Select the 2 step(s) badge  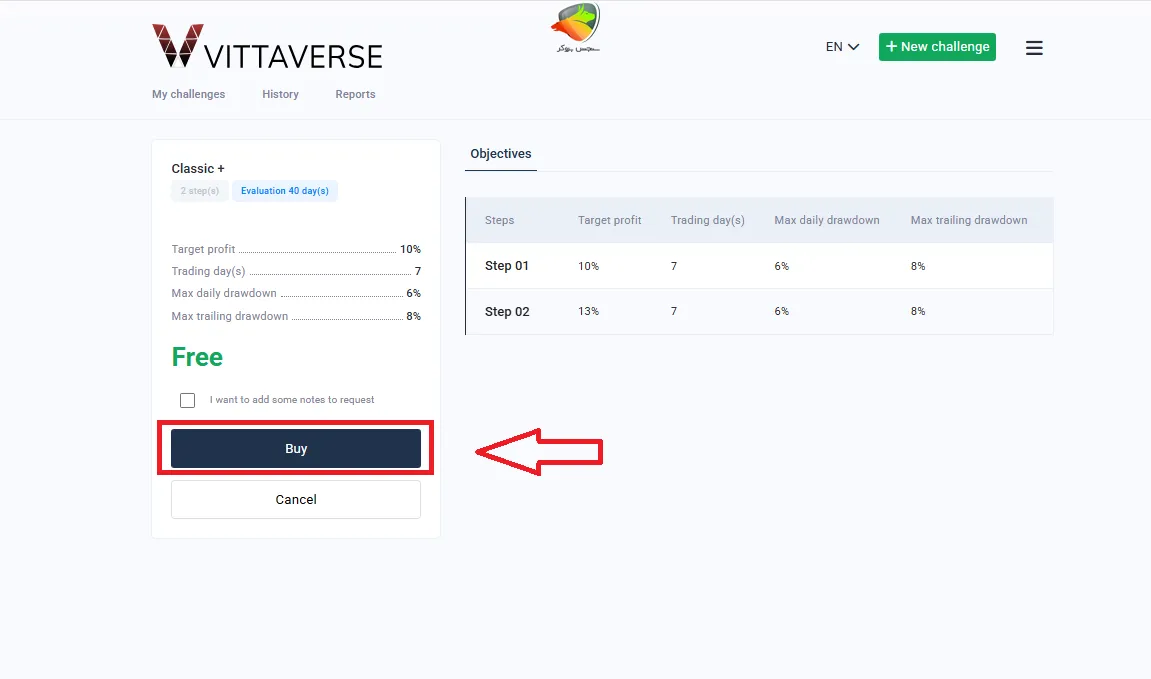tap(198, 190)
